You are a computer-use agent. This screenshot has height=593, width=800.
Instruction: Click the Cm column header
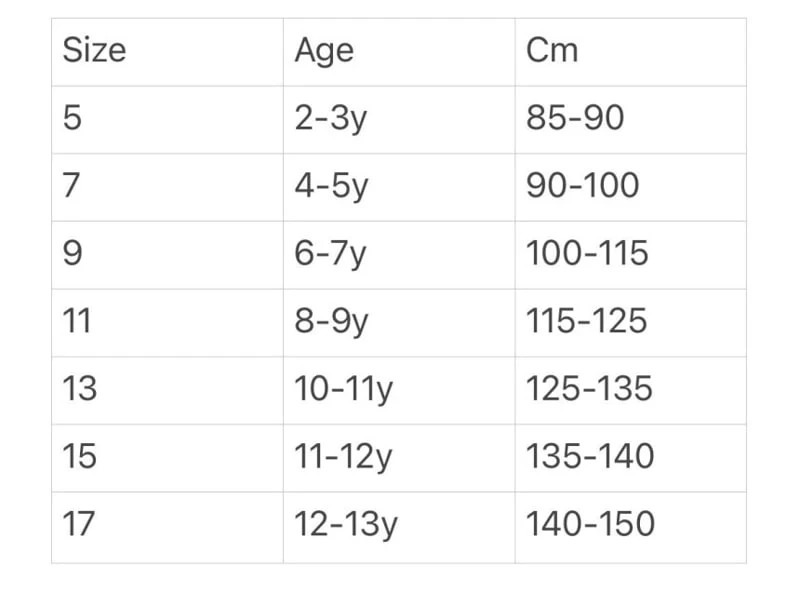(552, 51)
